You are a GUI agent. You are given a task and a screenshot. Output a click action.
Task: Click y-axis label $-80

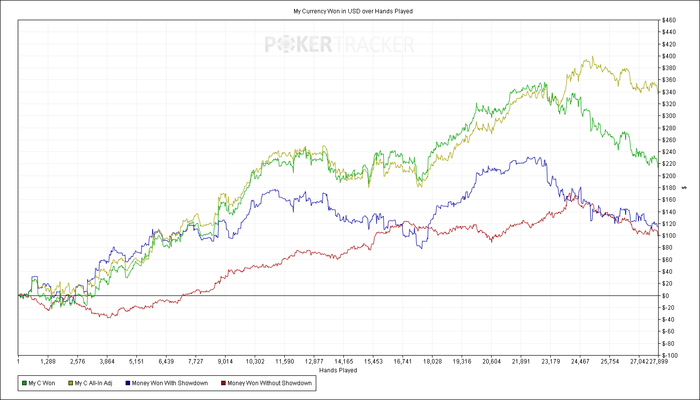point(668,344)
